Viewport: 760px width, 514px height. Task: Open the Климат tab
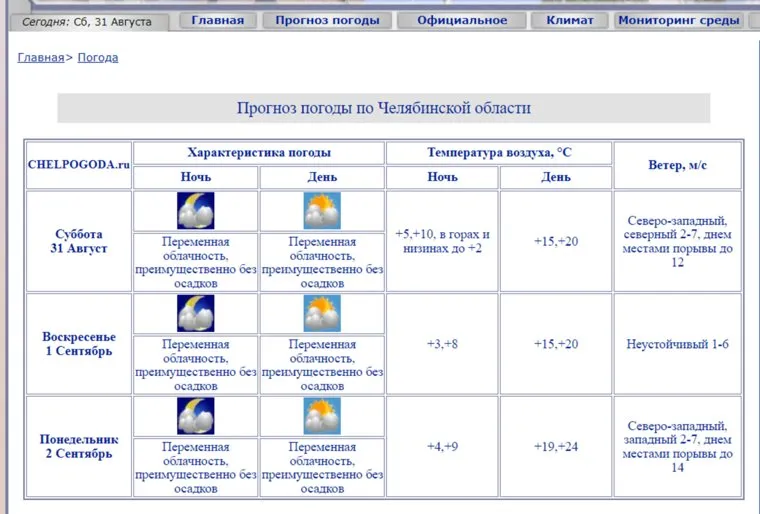point(569,20)
